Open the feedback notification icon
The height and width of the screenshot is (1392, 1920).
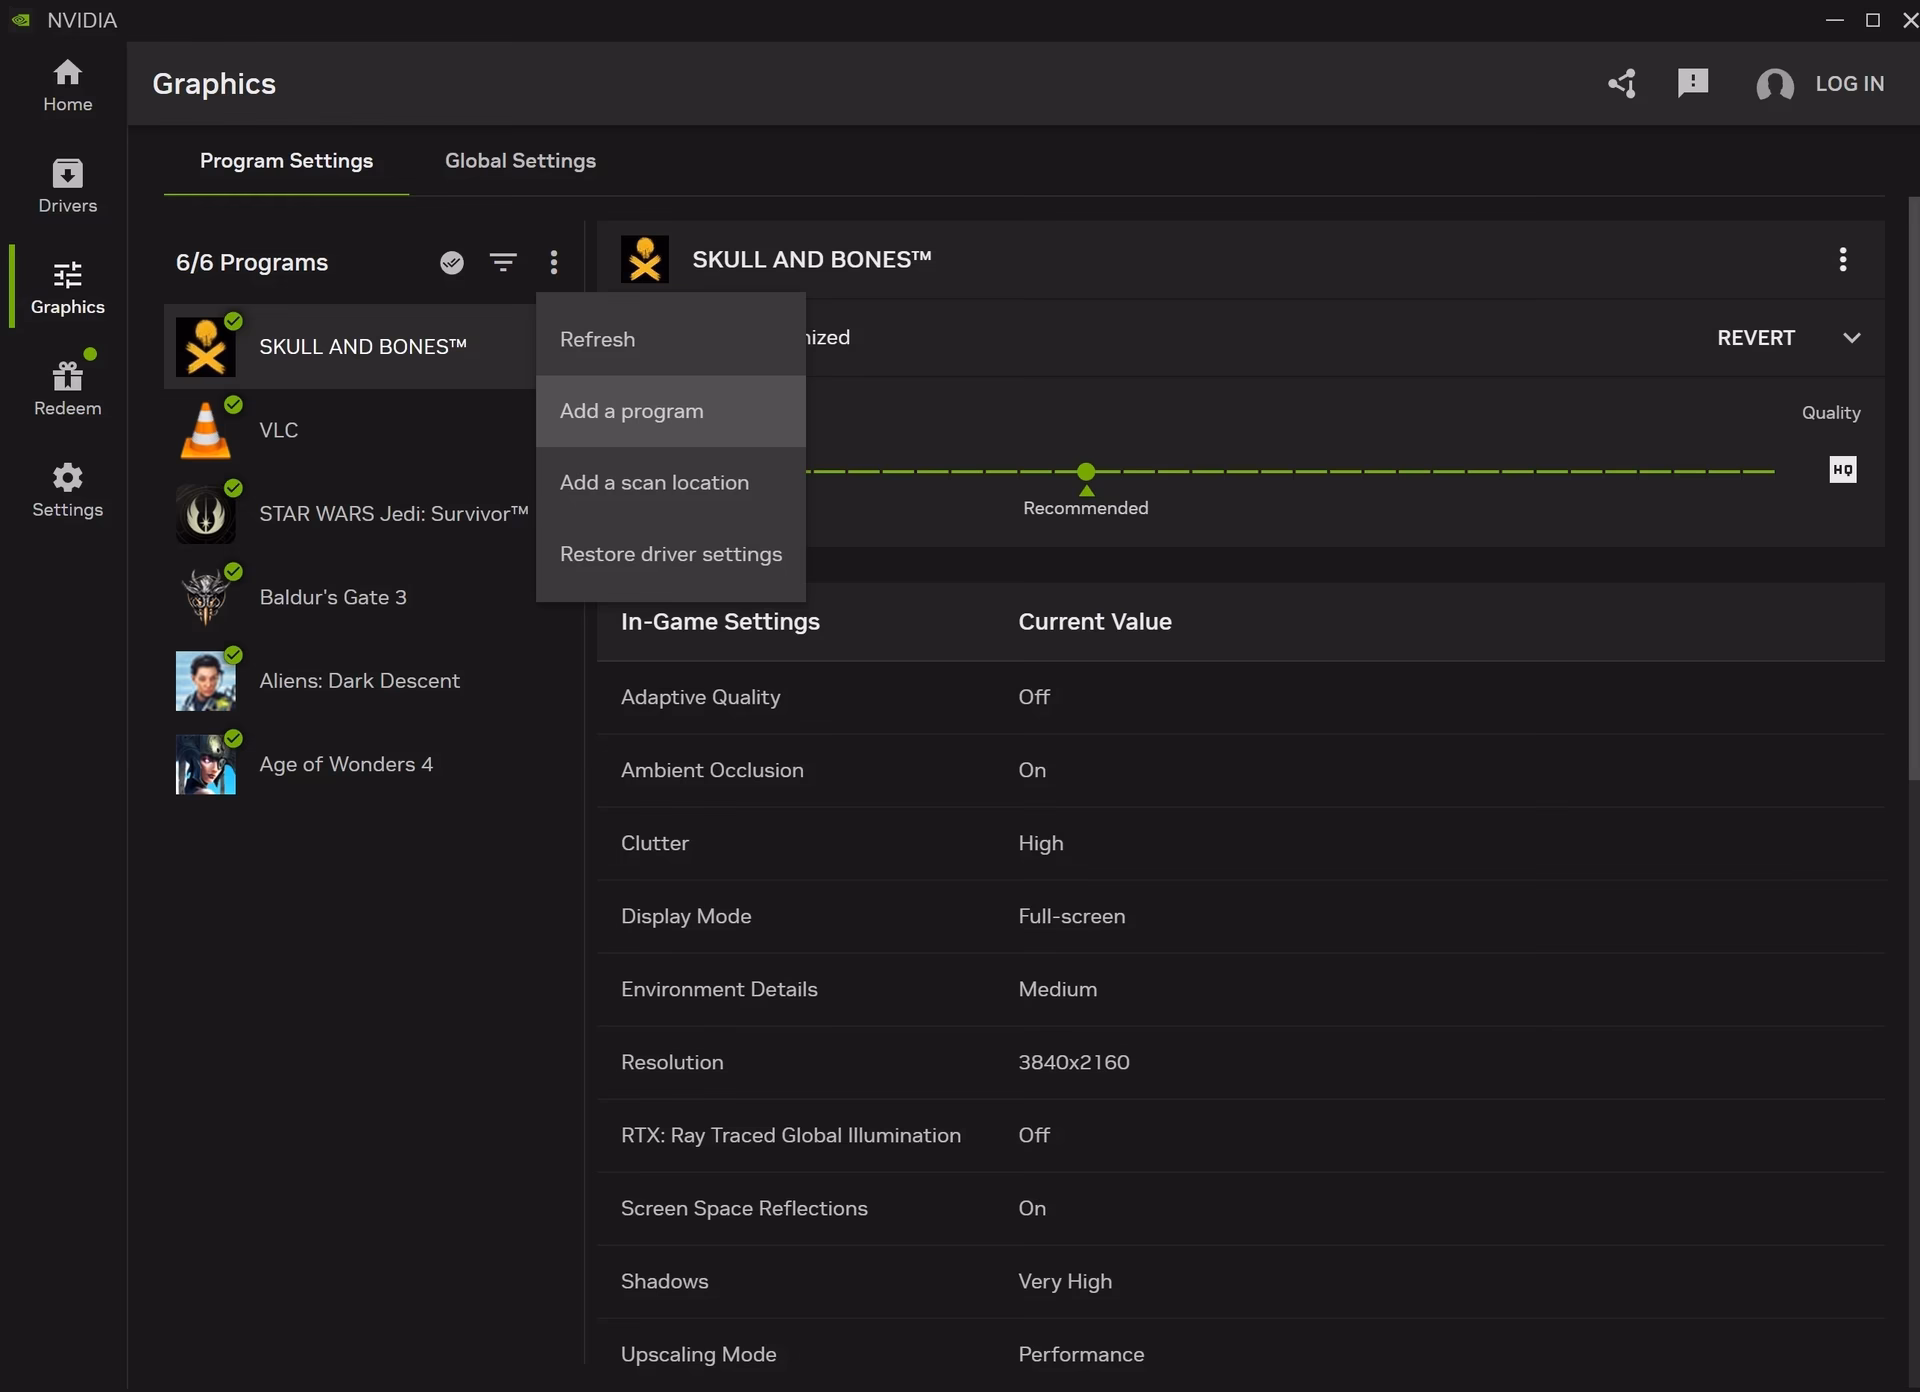[x=1693, y=83]
